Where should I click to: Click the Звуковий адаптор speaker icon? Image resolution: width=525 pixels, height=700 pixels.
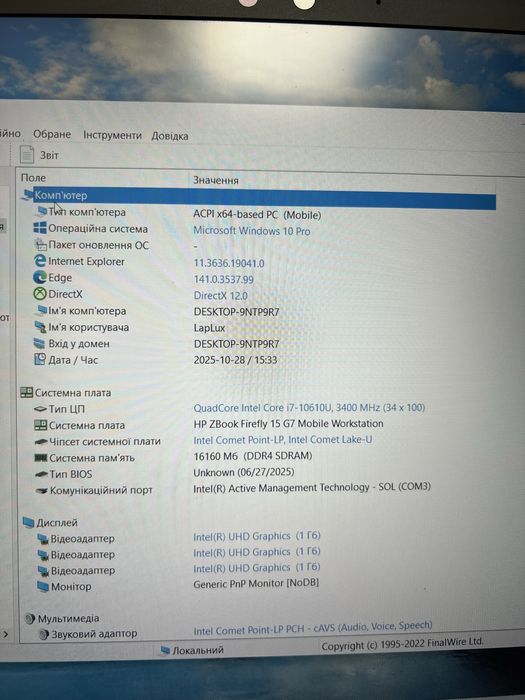[44, 634]
